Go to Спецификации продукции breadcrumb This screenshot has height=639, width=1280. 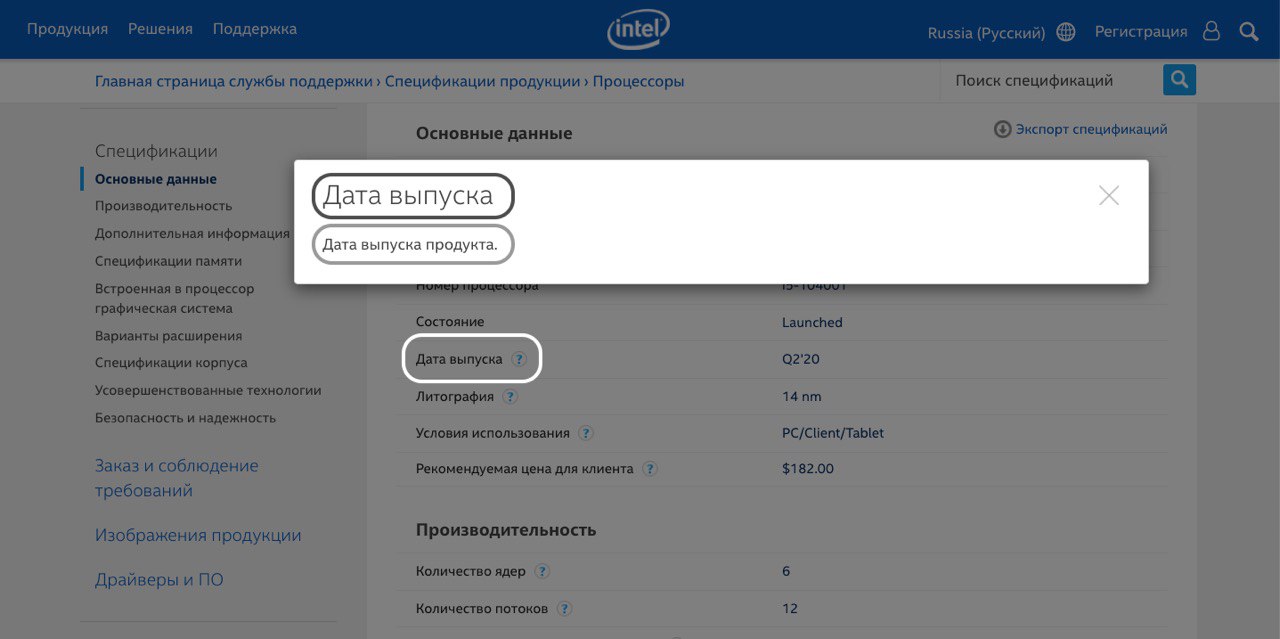click(482, 81)
